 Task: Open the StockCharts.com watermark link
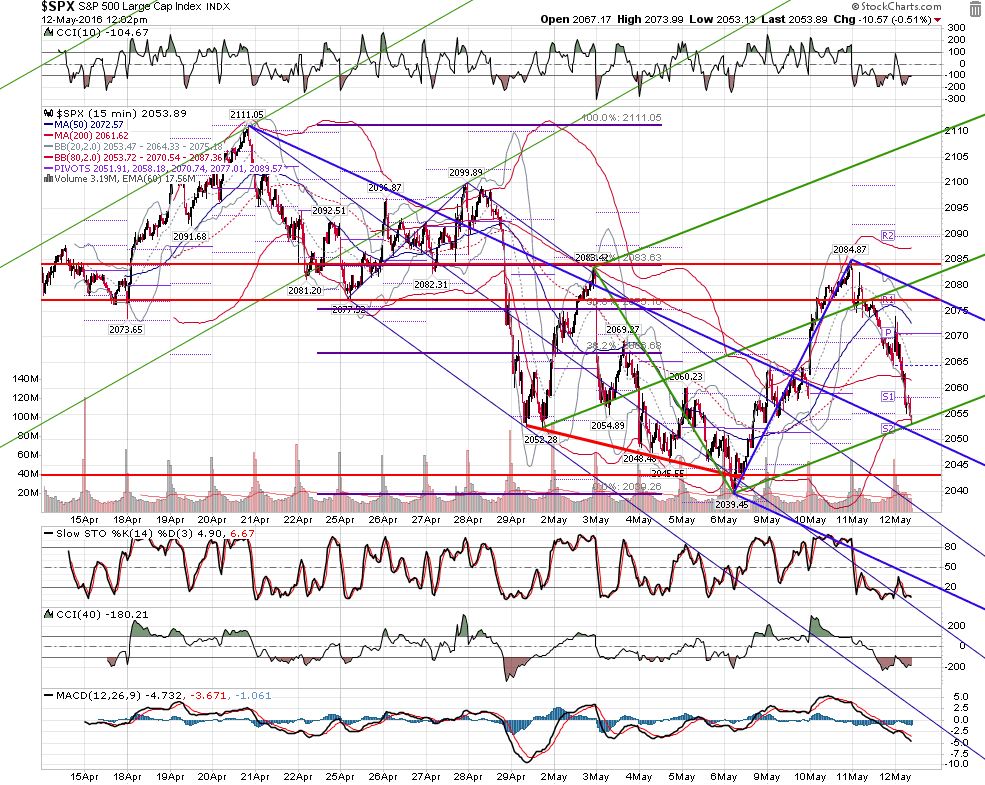pos(896,6)
